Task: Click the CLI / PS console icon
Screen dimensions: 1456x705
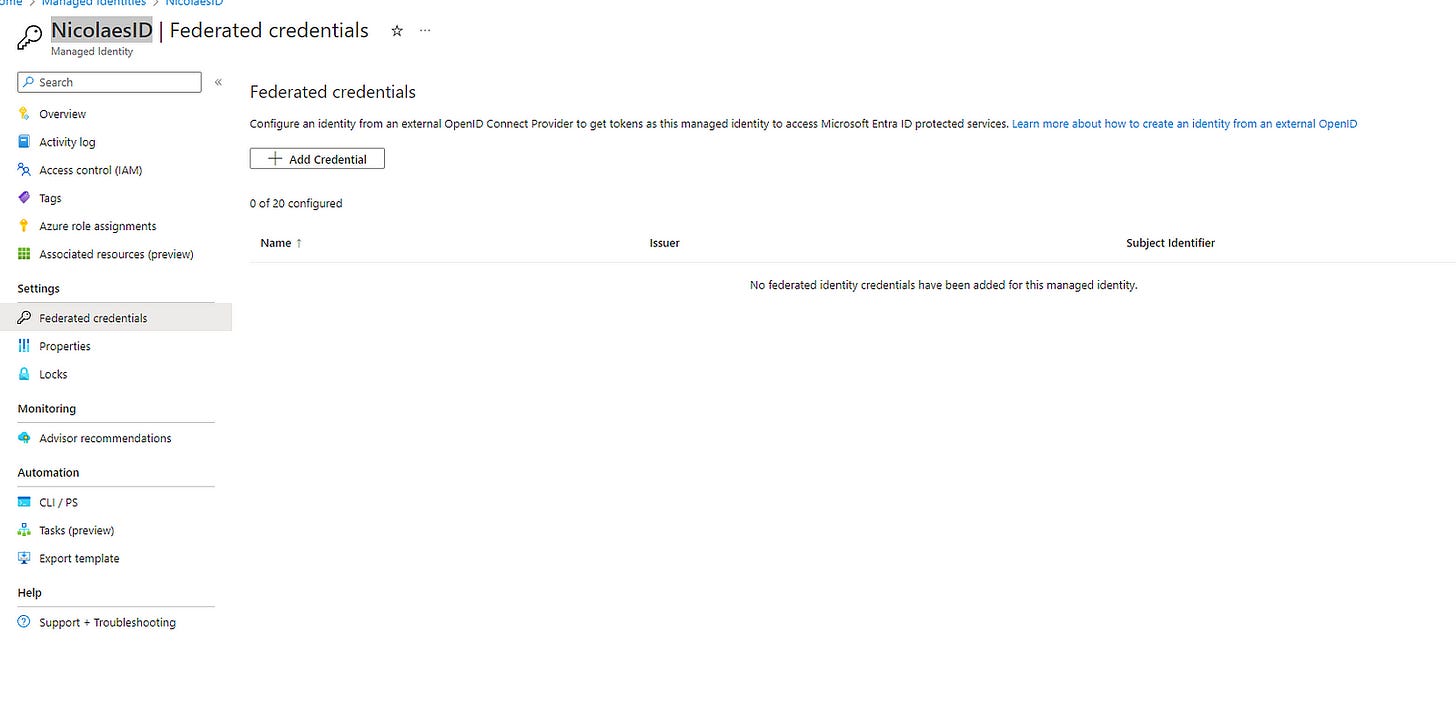Action: coord(24,502)
